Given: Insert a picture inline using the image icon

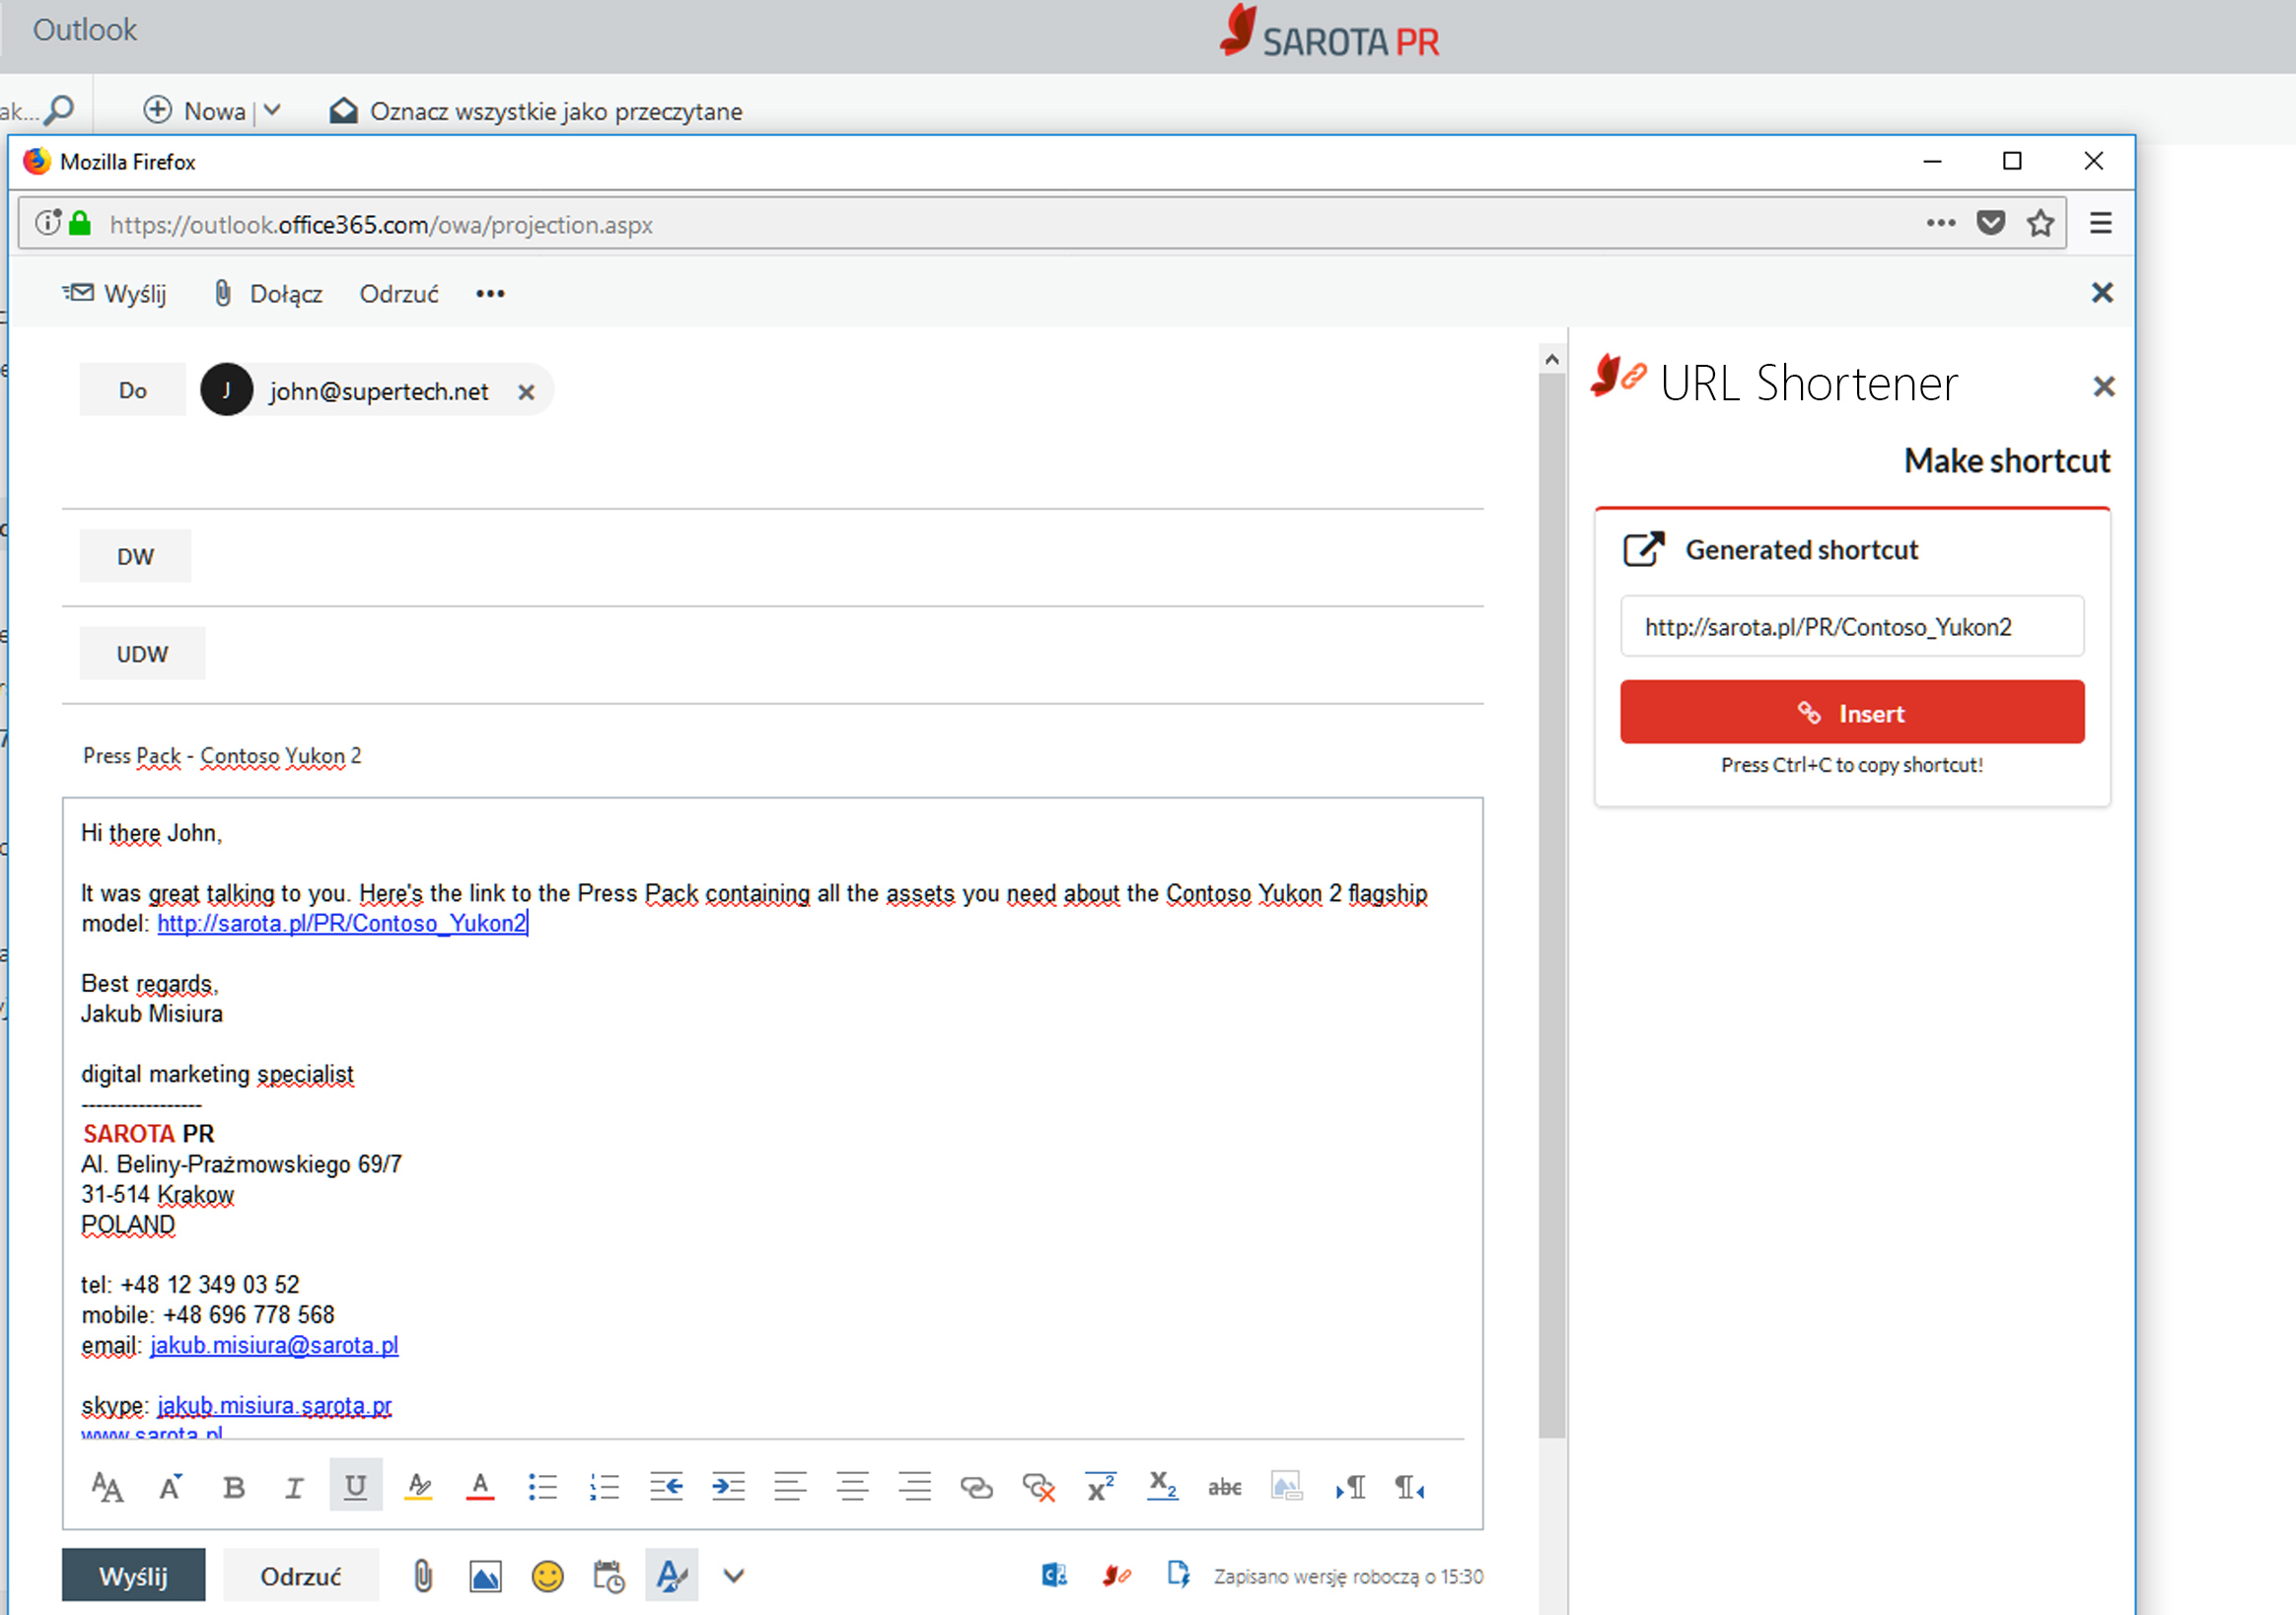Looking at the screenshot, I should point(485,1576).
